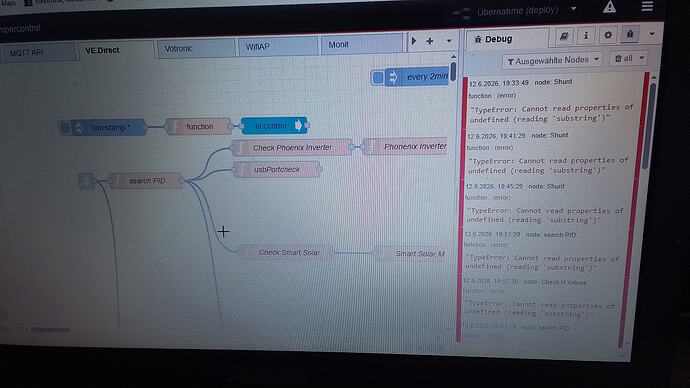Select the debug bug sidebar icon

[x=630, y=34]
